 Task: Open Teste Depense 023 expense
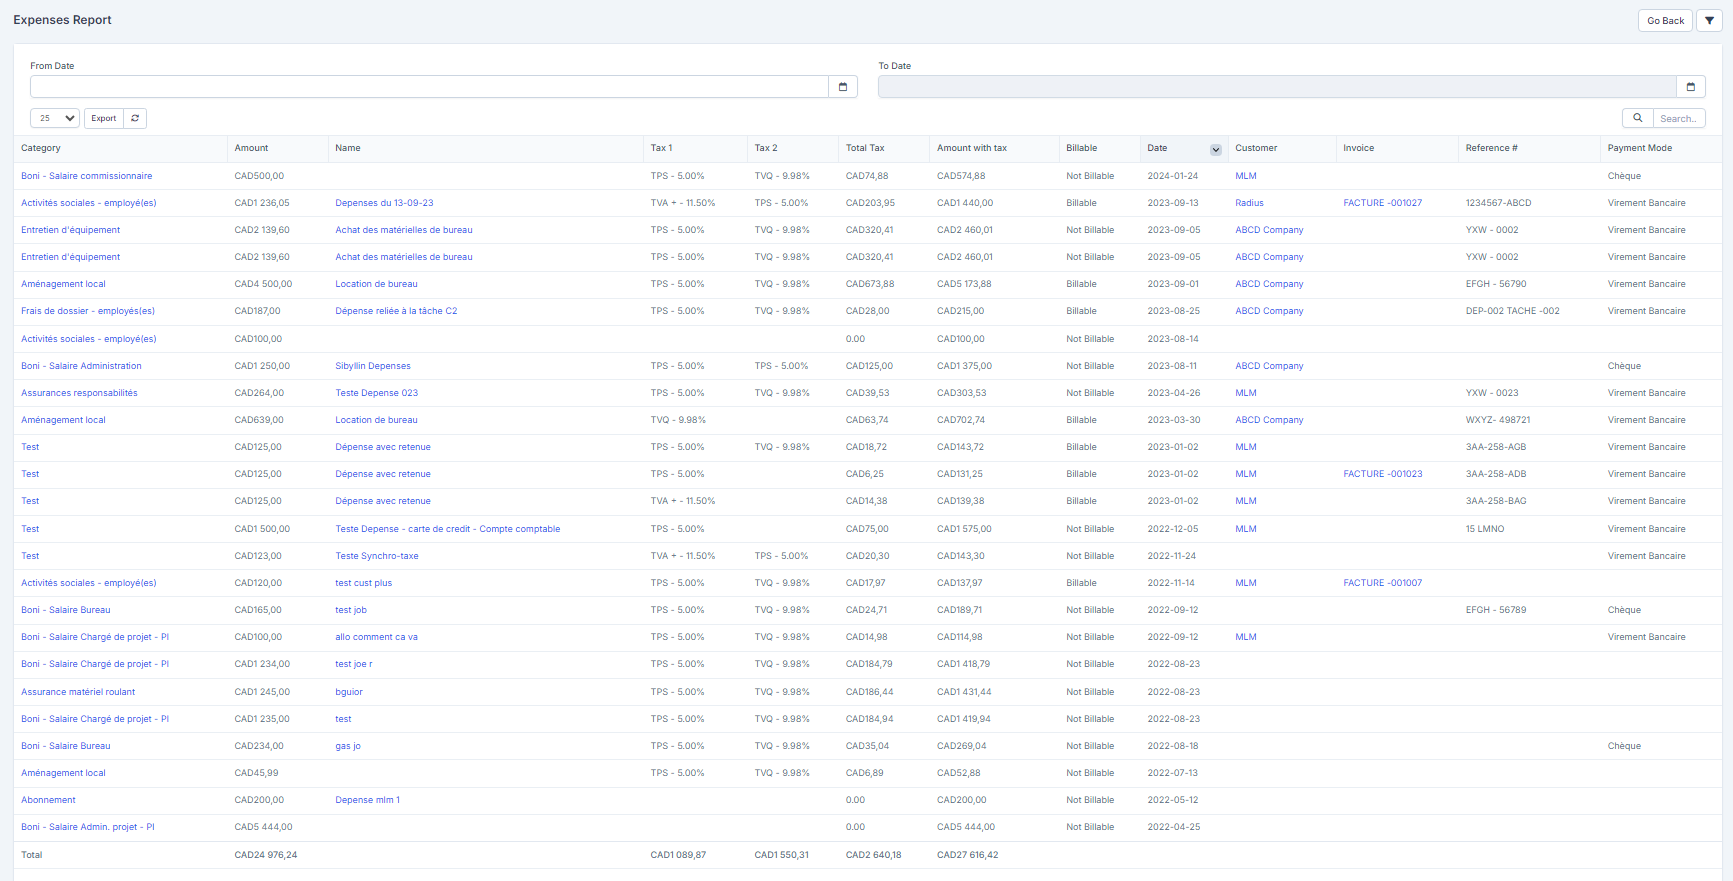click(377, 393)
